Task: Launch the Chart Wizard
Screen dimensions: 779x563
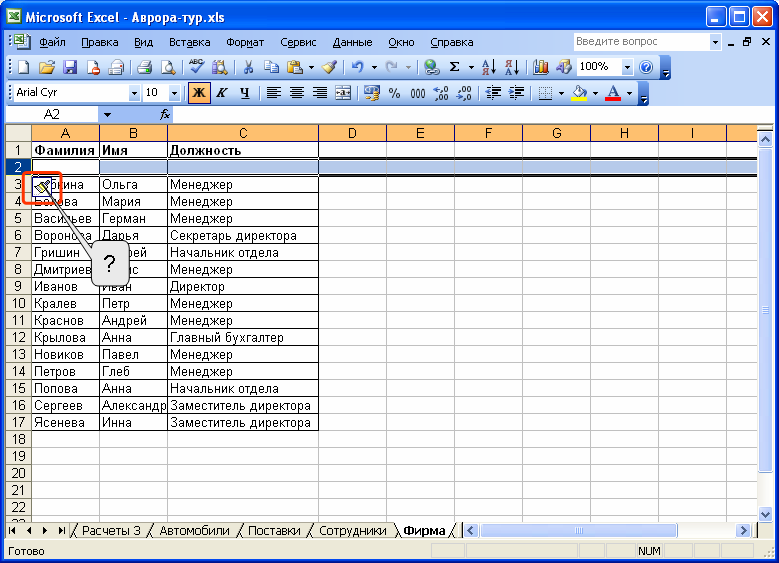Action: click(x=540, y=67)
